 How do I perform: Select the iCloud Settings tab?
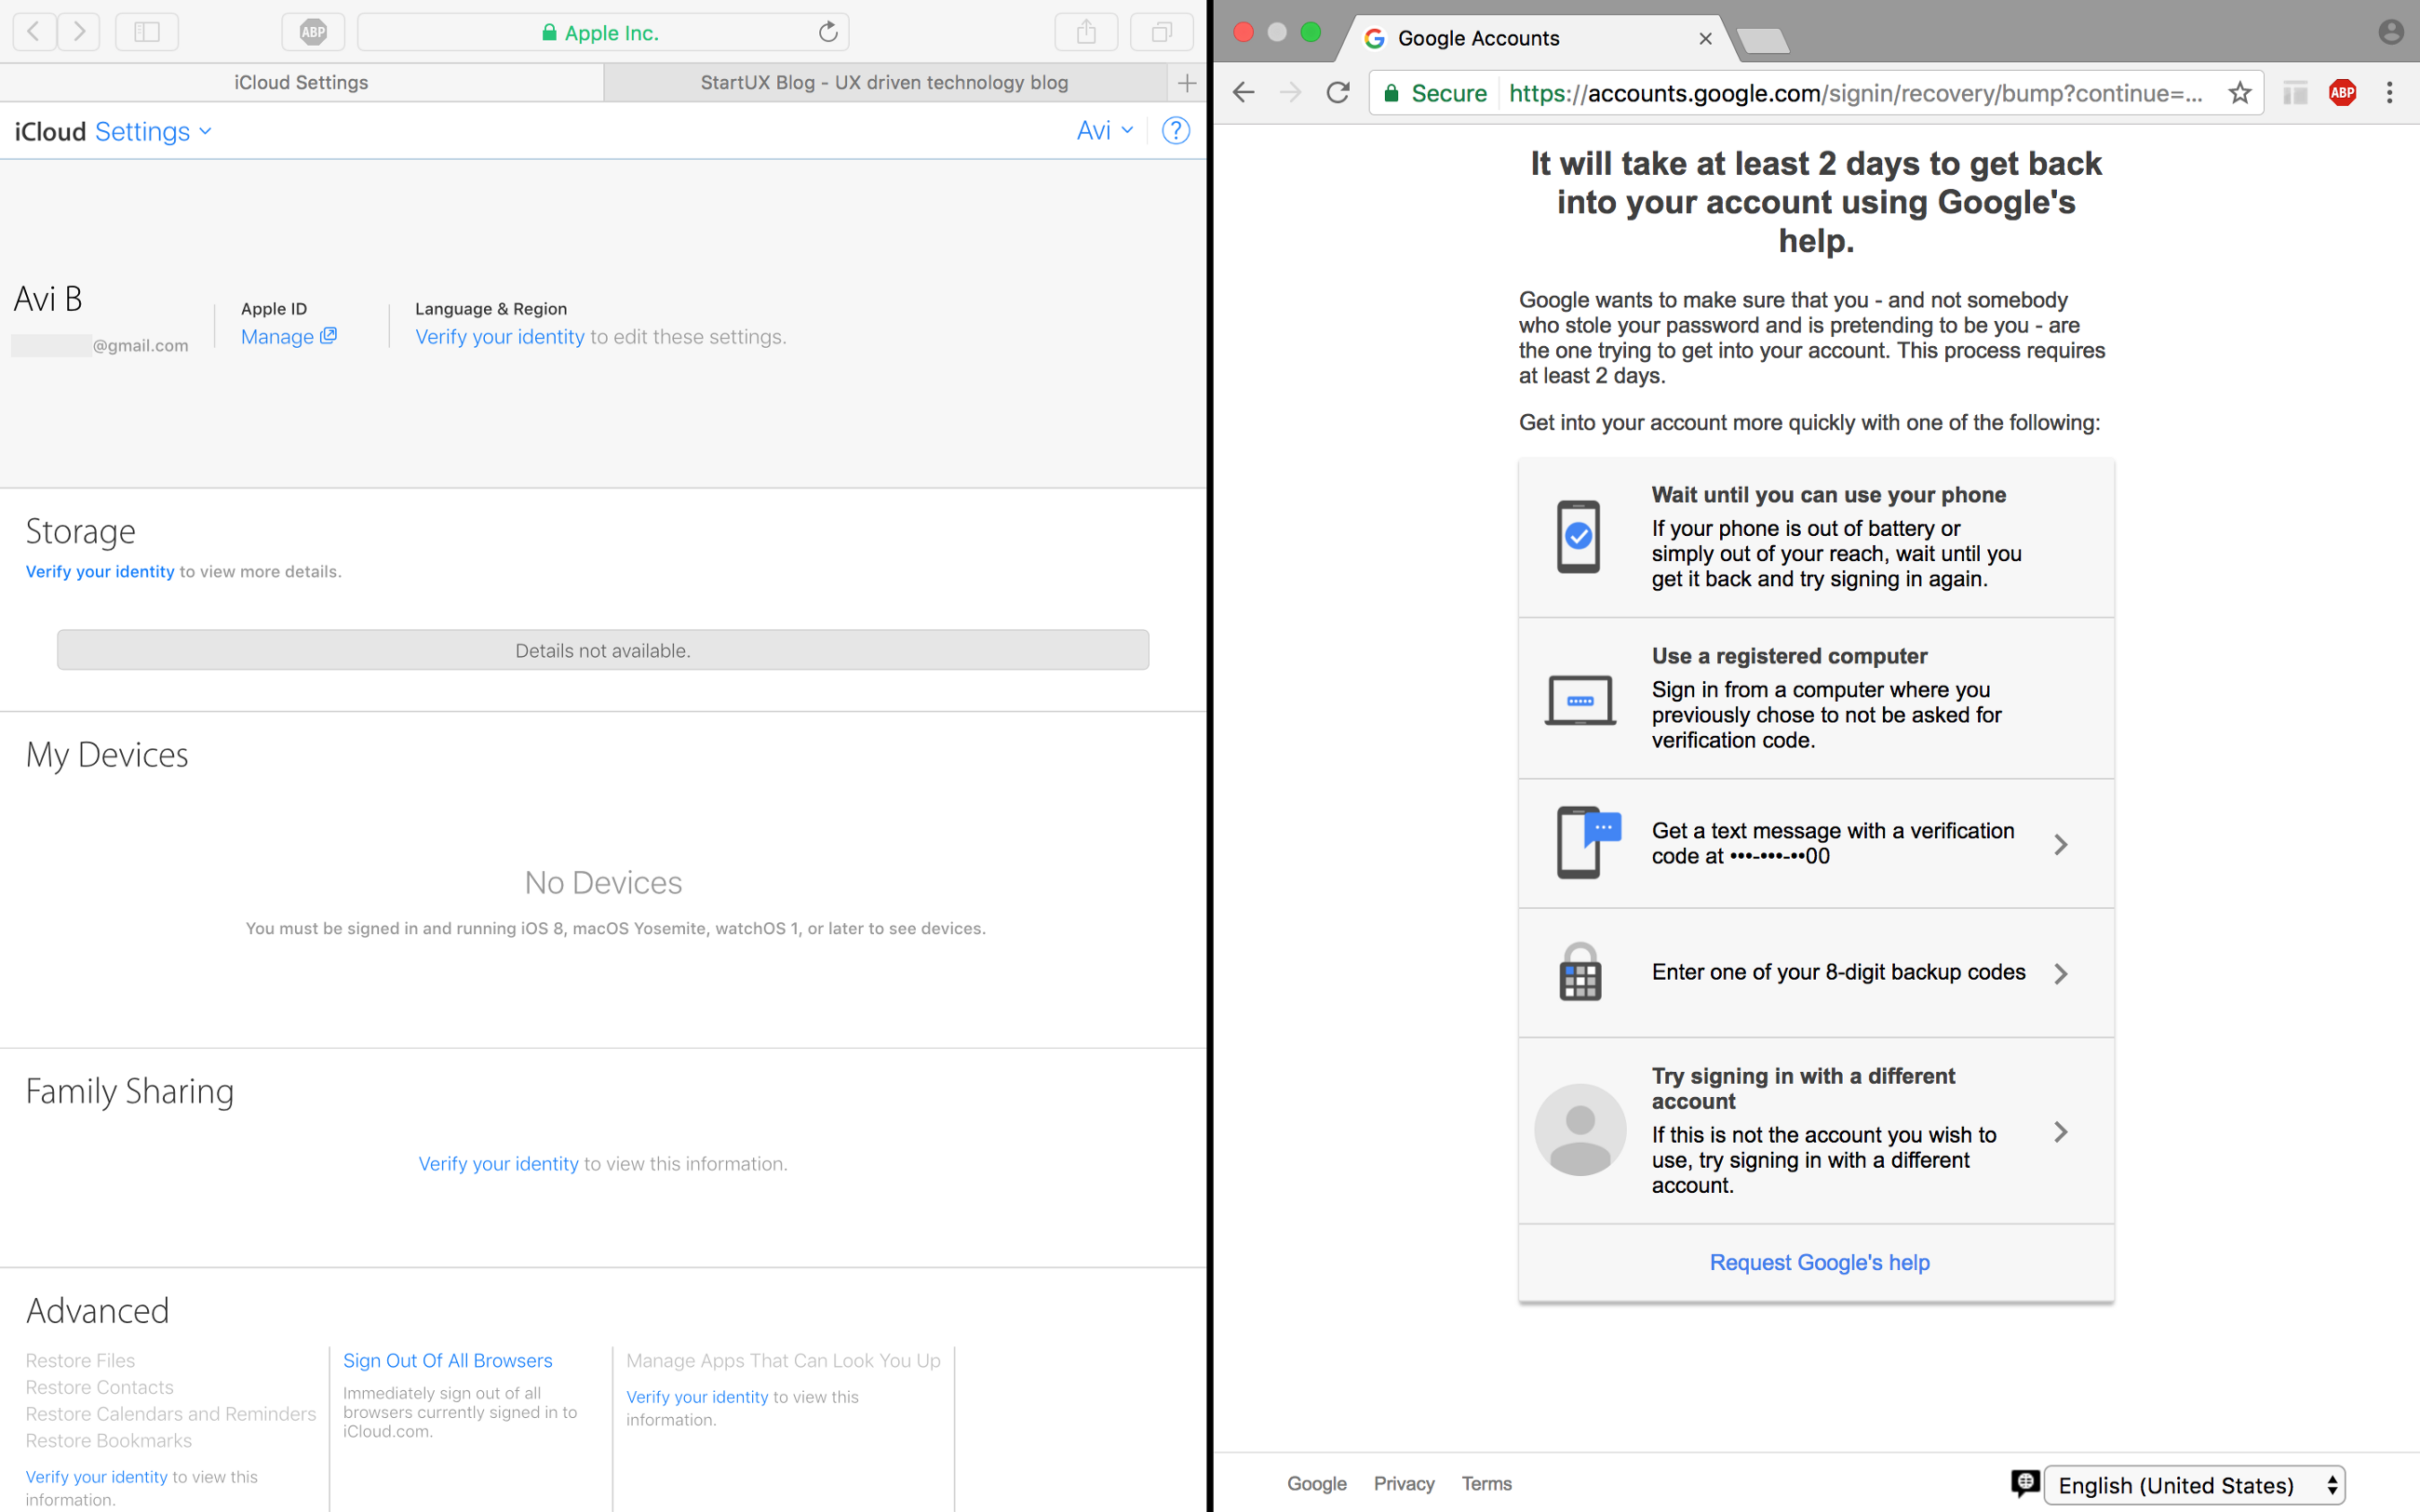pos(301,83)
